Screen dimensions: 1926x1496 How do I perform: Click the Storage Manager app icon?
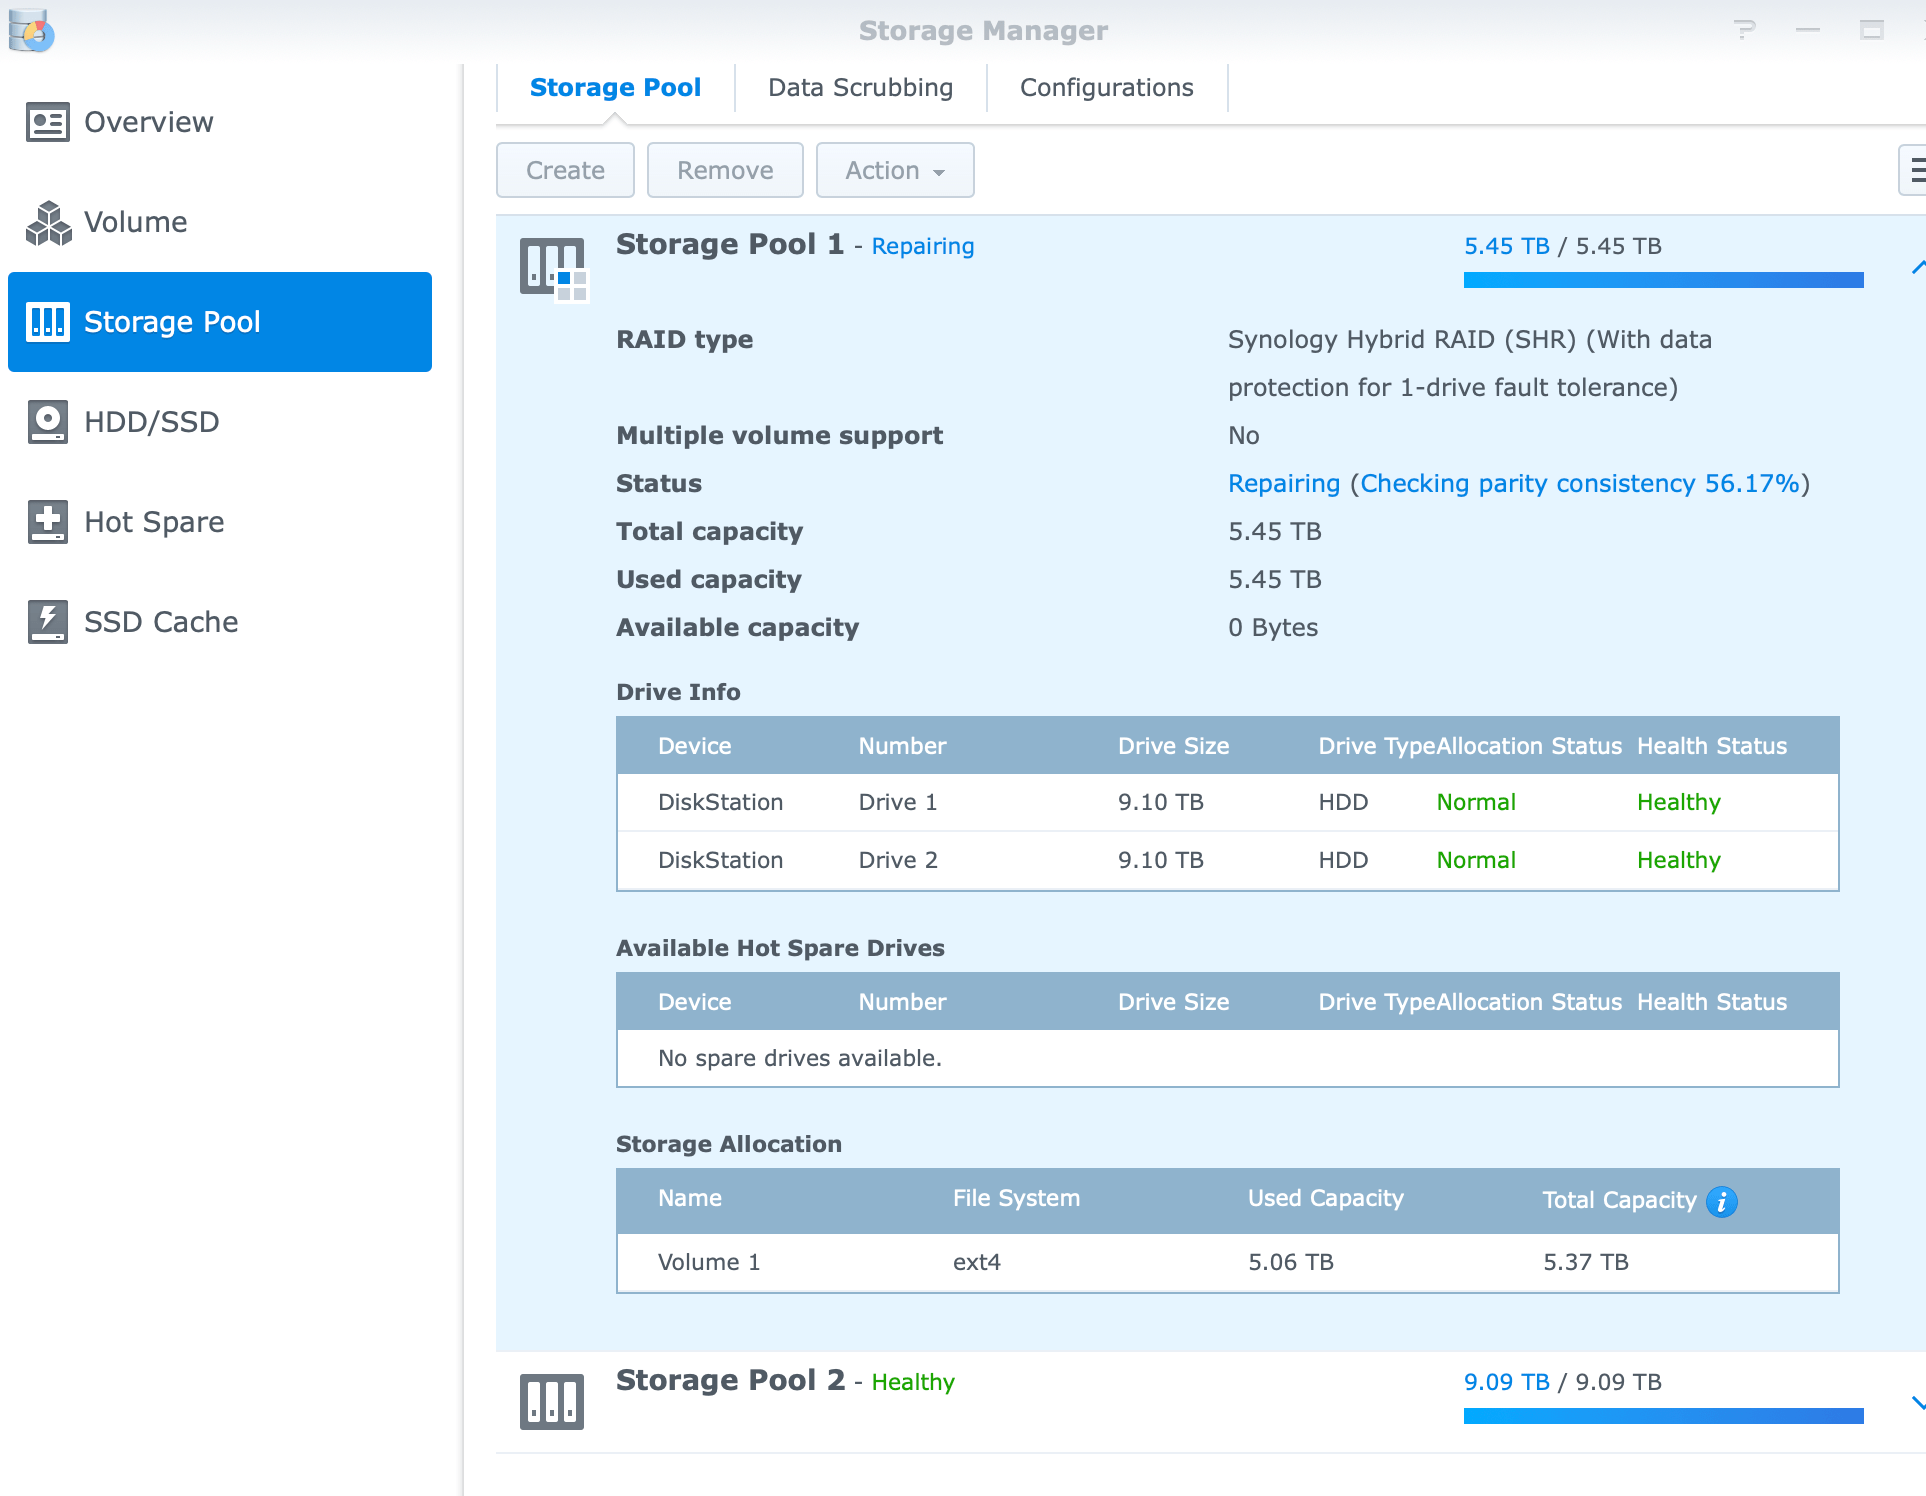(30, 31)
